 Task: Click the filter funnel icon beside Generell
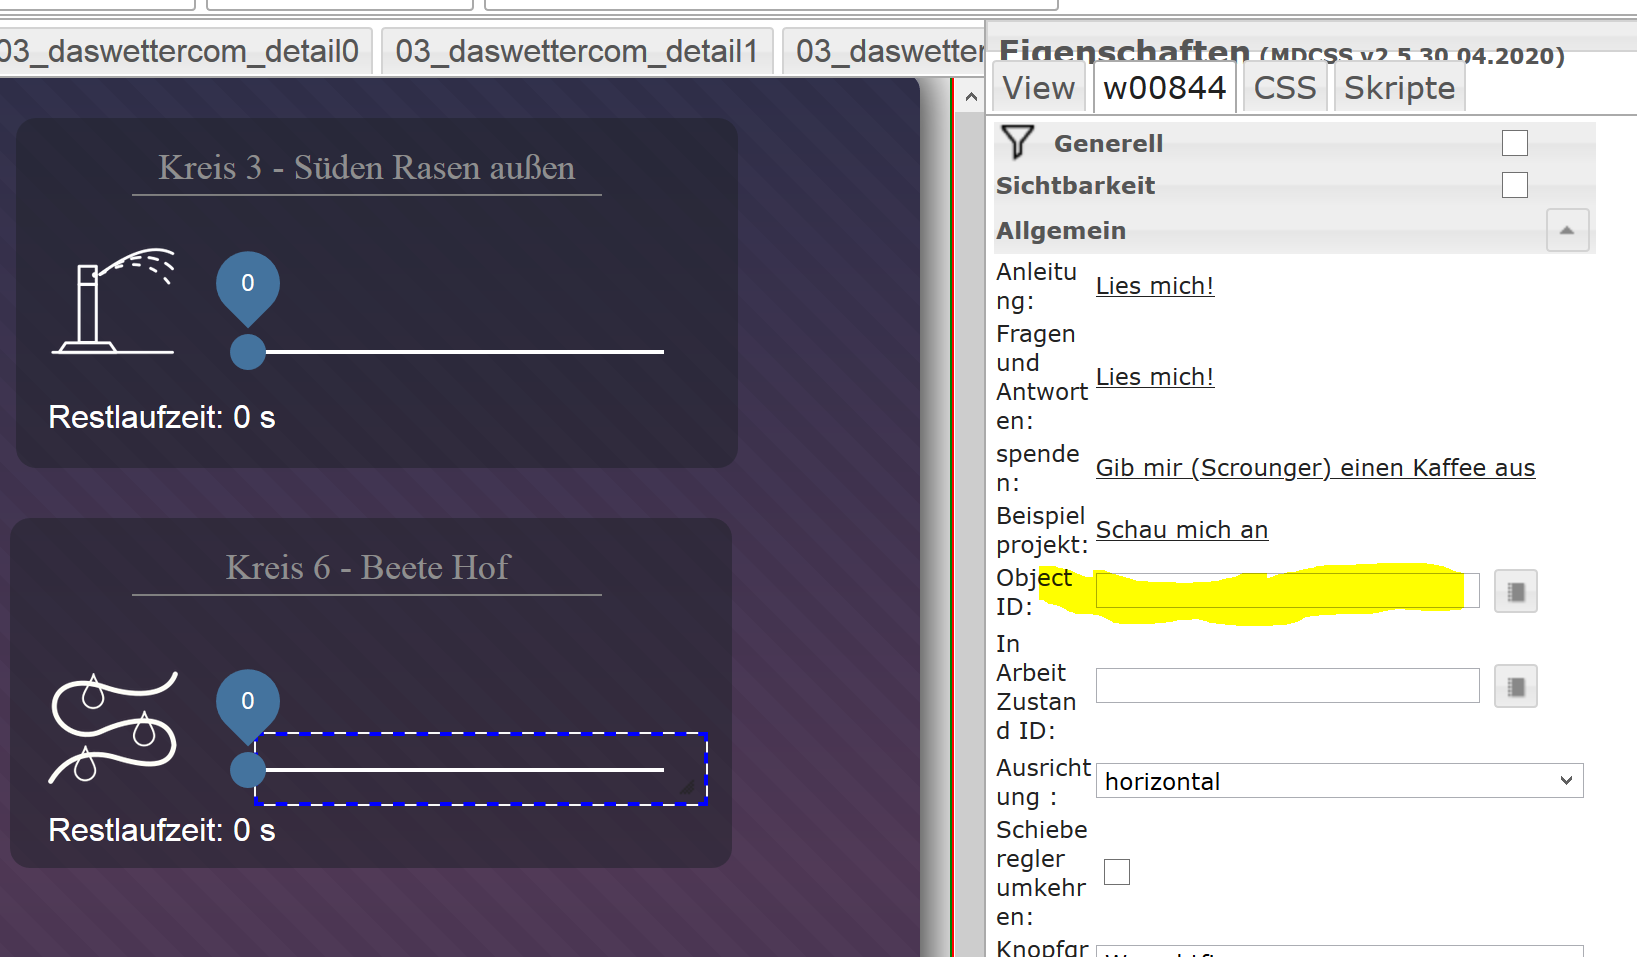click(1017, 142)
